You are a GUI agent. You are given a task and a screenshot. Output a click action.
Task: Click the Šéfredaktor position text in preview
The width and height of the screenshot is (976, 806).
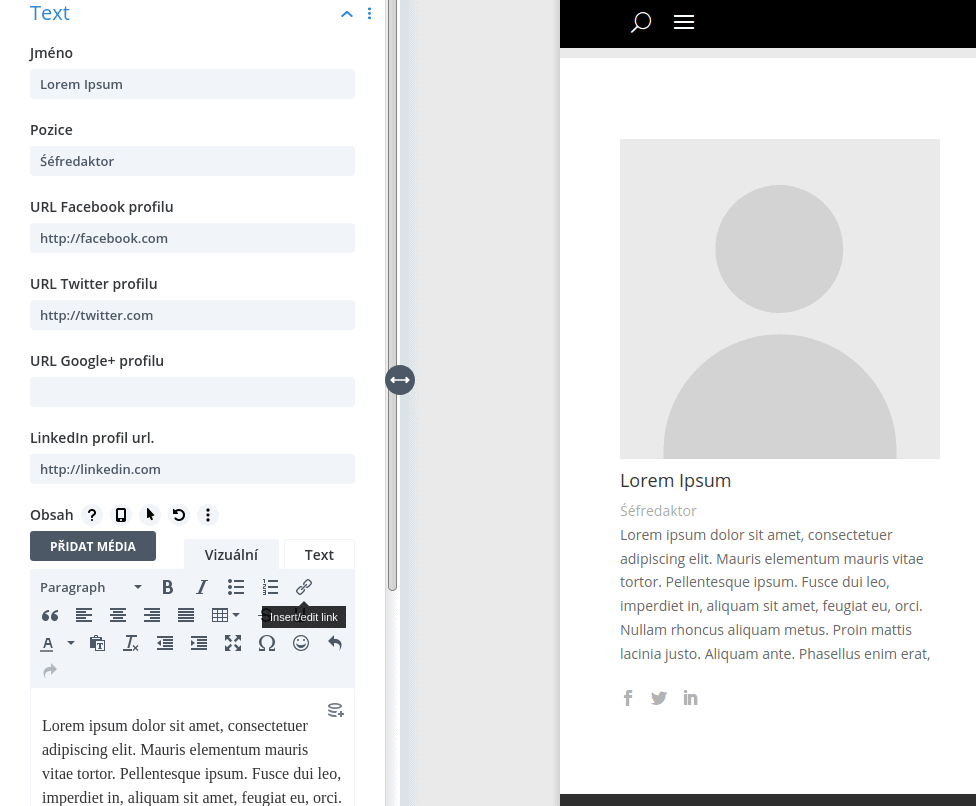[658, 511]
